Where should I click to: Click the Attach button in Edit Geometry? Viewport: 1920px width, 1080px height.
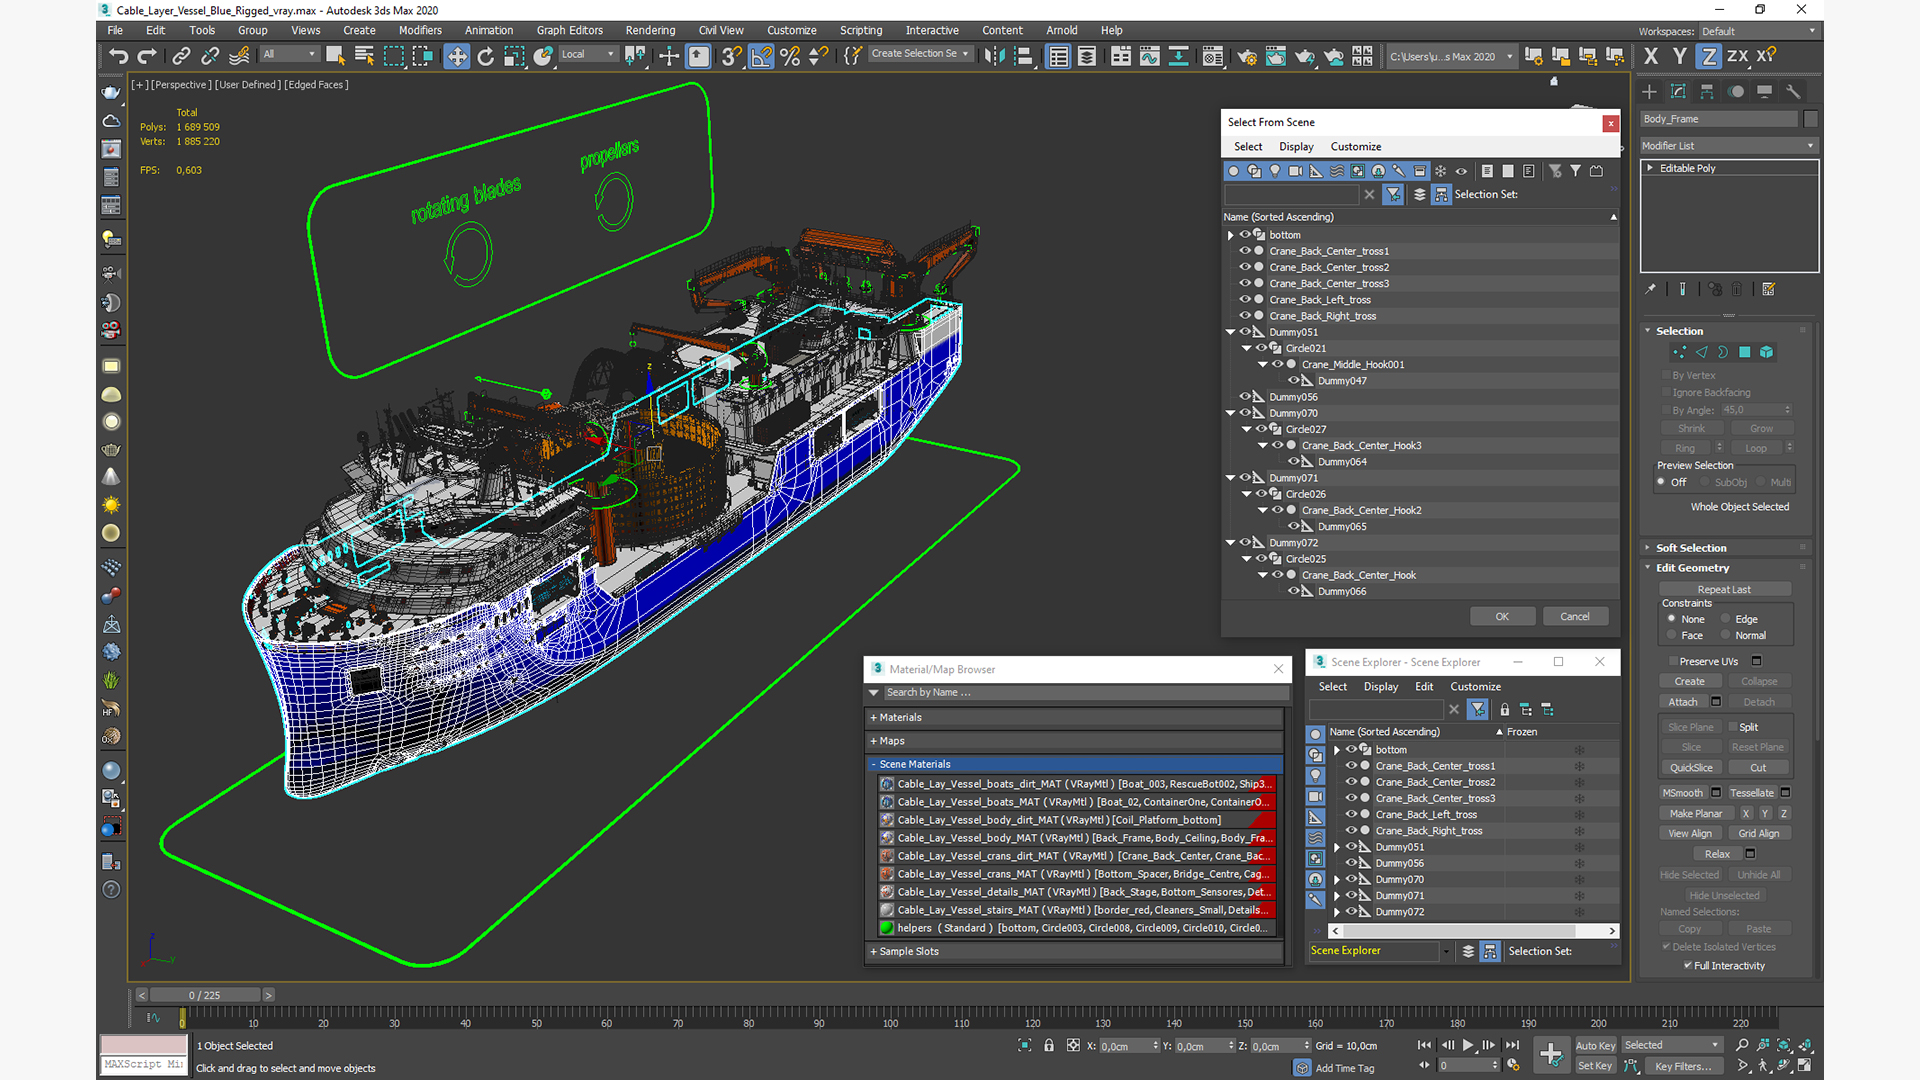click(x=1683, y=702)
